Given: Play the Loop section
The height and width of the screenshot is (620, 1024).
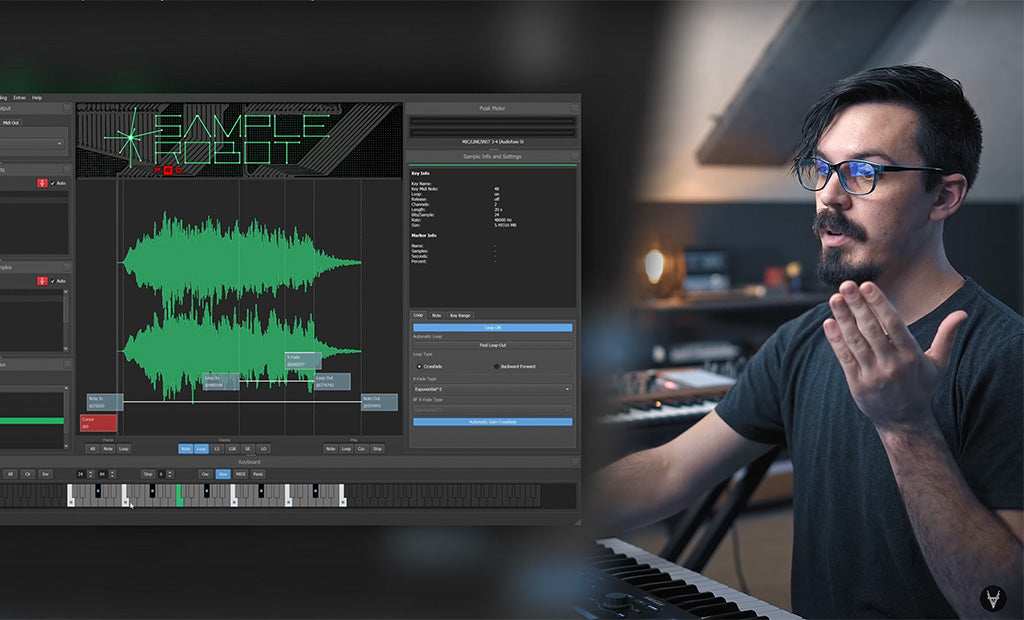Looking at the screenshot, I should tap(346, 449).
